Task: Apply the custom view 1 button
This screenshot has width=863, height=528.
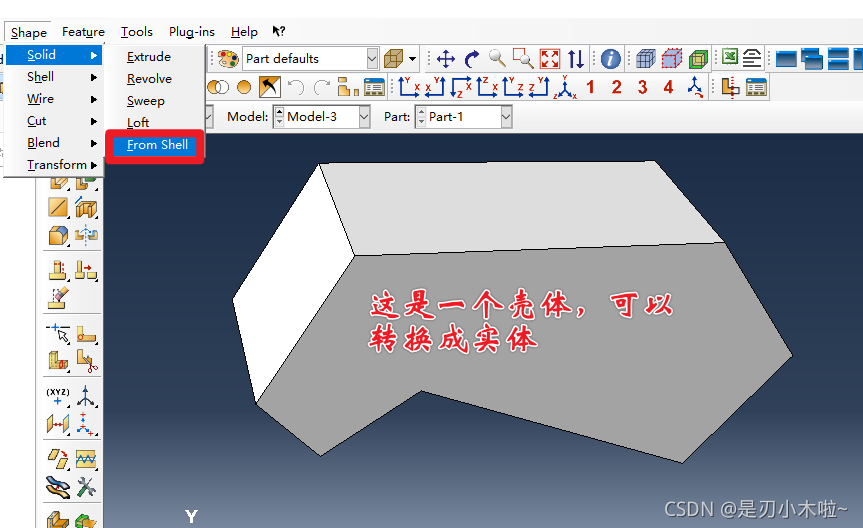Action: tap(590, 88)
